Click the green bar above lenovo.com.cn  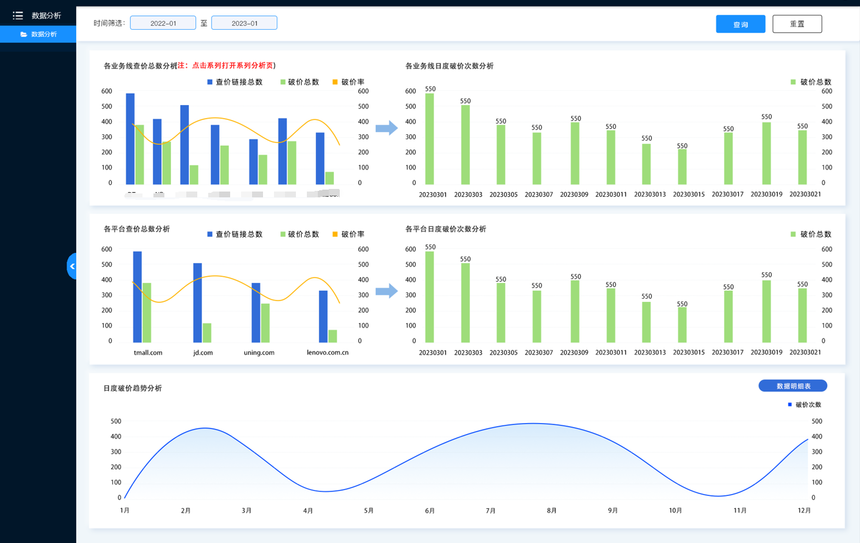click(332, 336)
